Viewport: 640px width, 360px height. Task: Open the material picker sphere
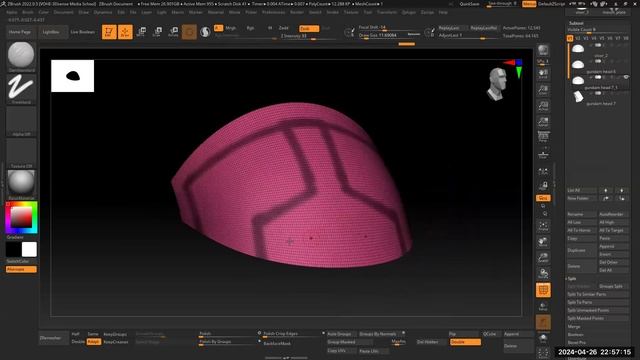(21, 182)
